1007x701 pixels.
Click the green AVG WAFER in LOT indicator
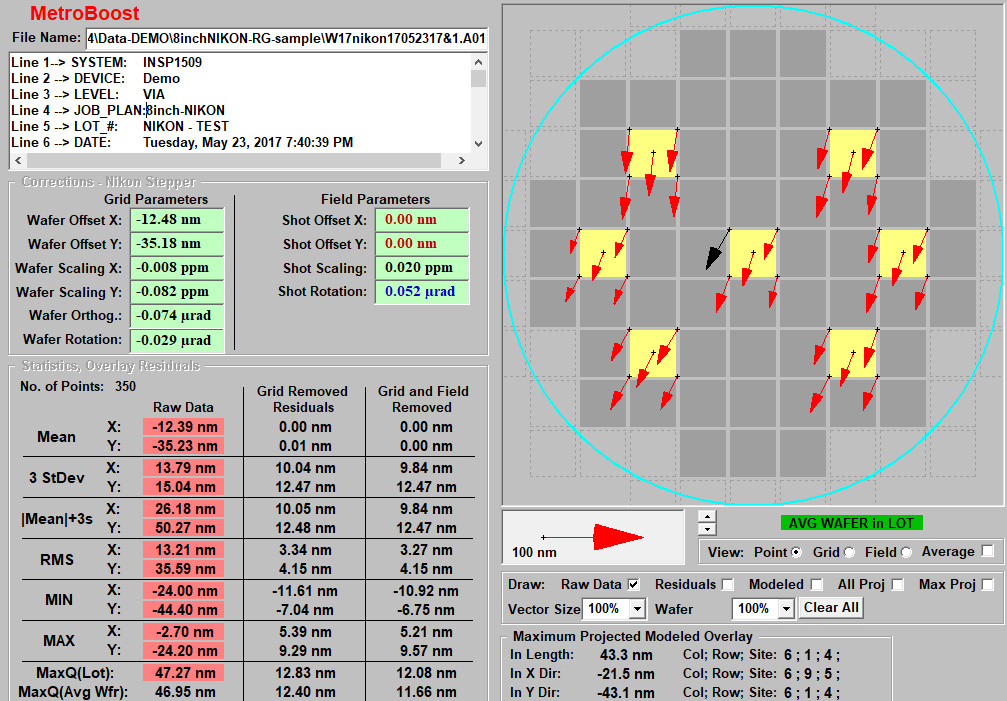coord(851,523)
